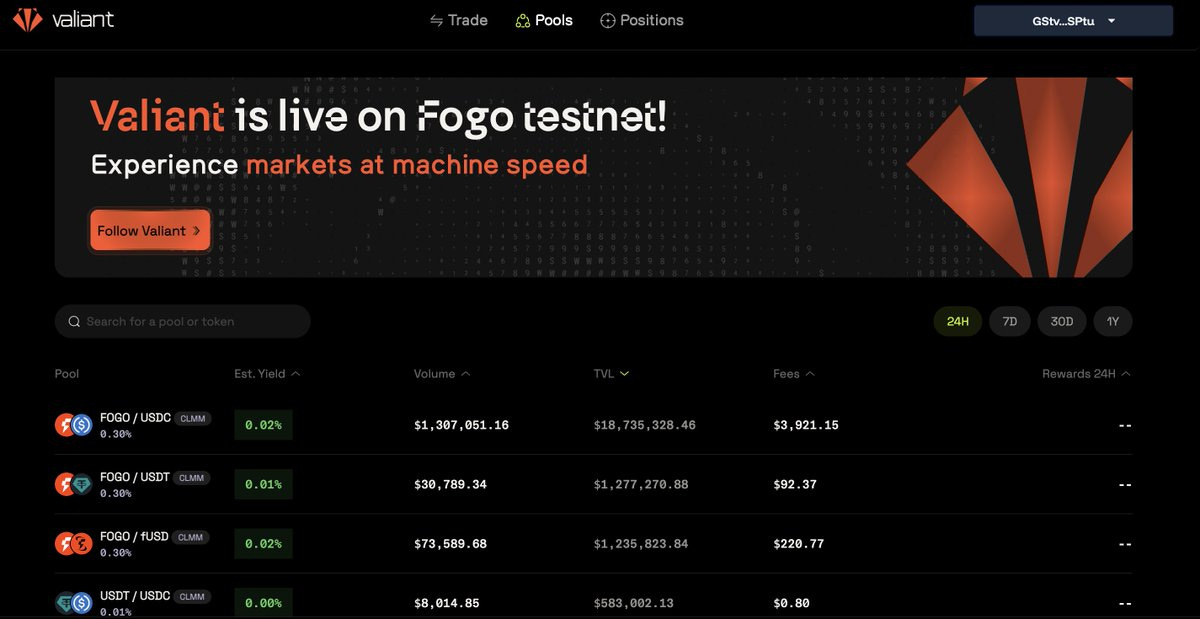This screenshot has width=1200, height=619.
Task: Click fees value $3,921.15
Action: pyautogui.click(x=806, y=425)
